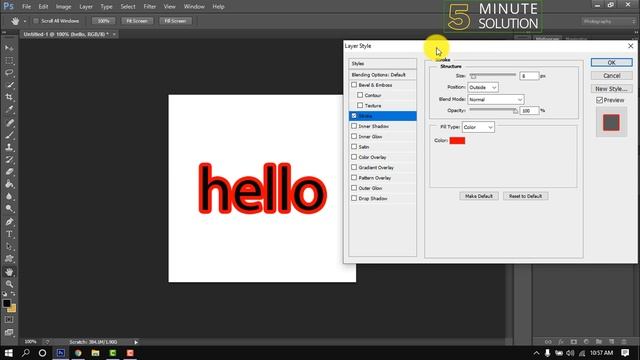Select the Clone Stamp tool
The height and width of the screenshot is (360, 640).
pos(9,147)
